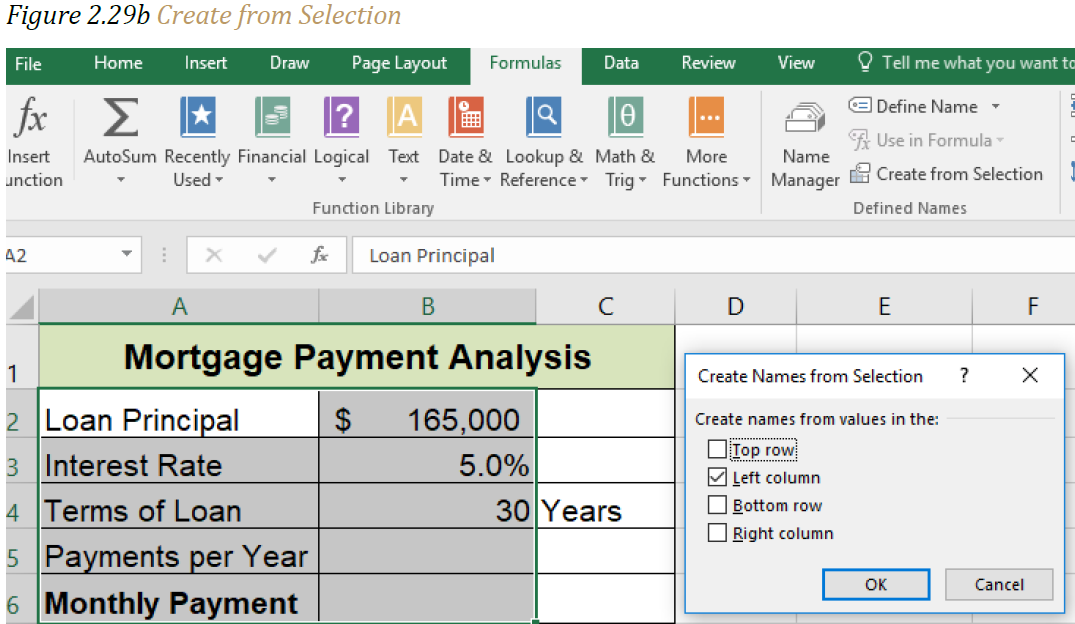Switch to the Insert tab

206,63
